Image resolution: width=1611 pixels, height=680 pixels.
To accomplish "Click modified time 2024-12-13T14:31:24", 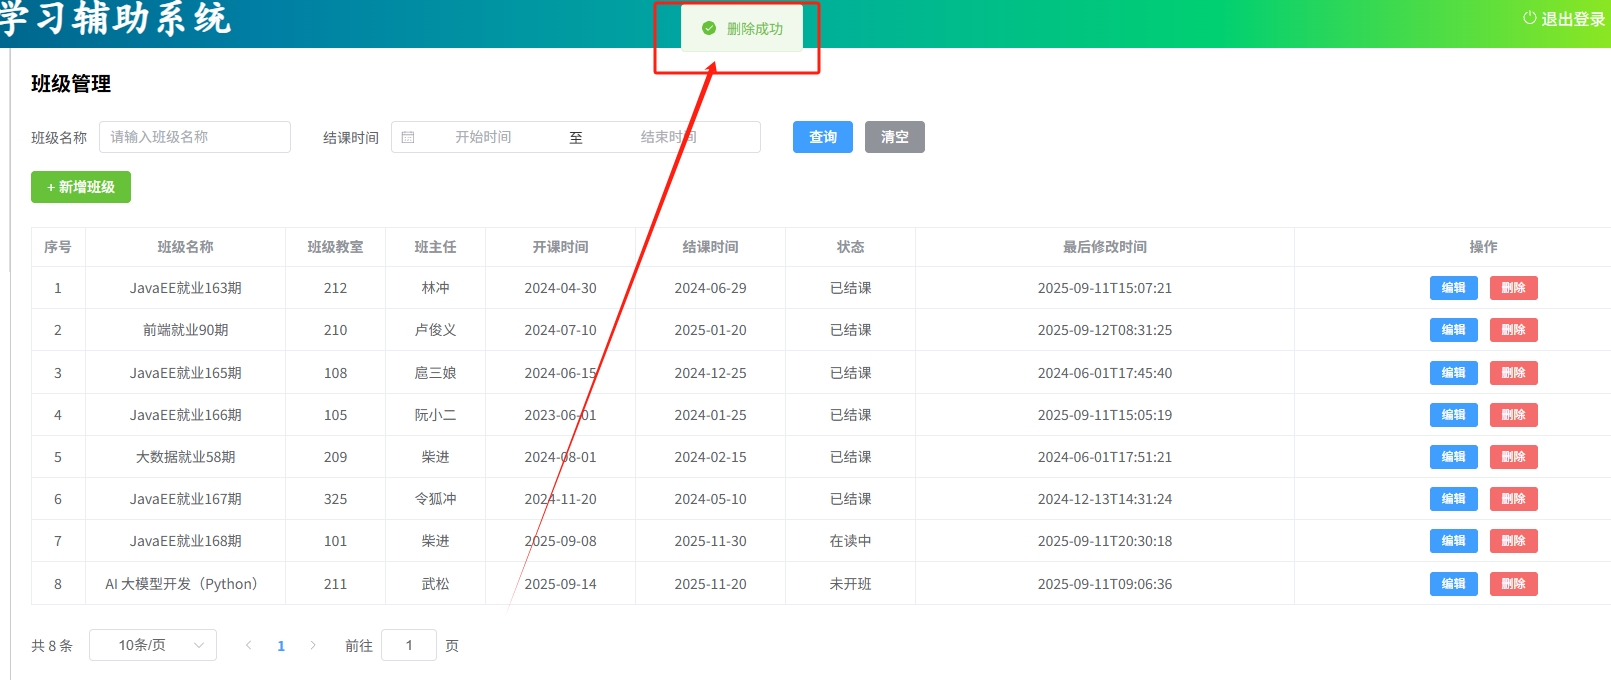I will click(x=1105, y=499).
